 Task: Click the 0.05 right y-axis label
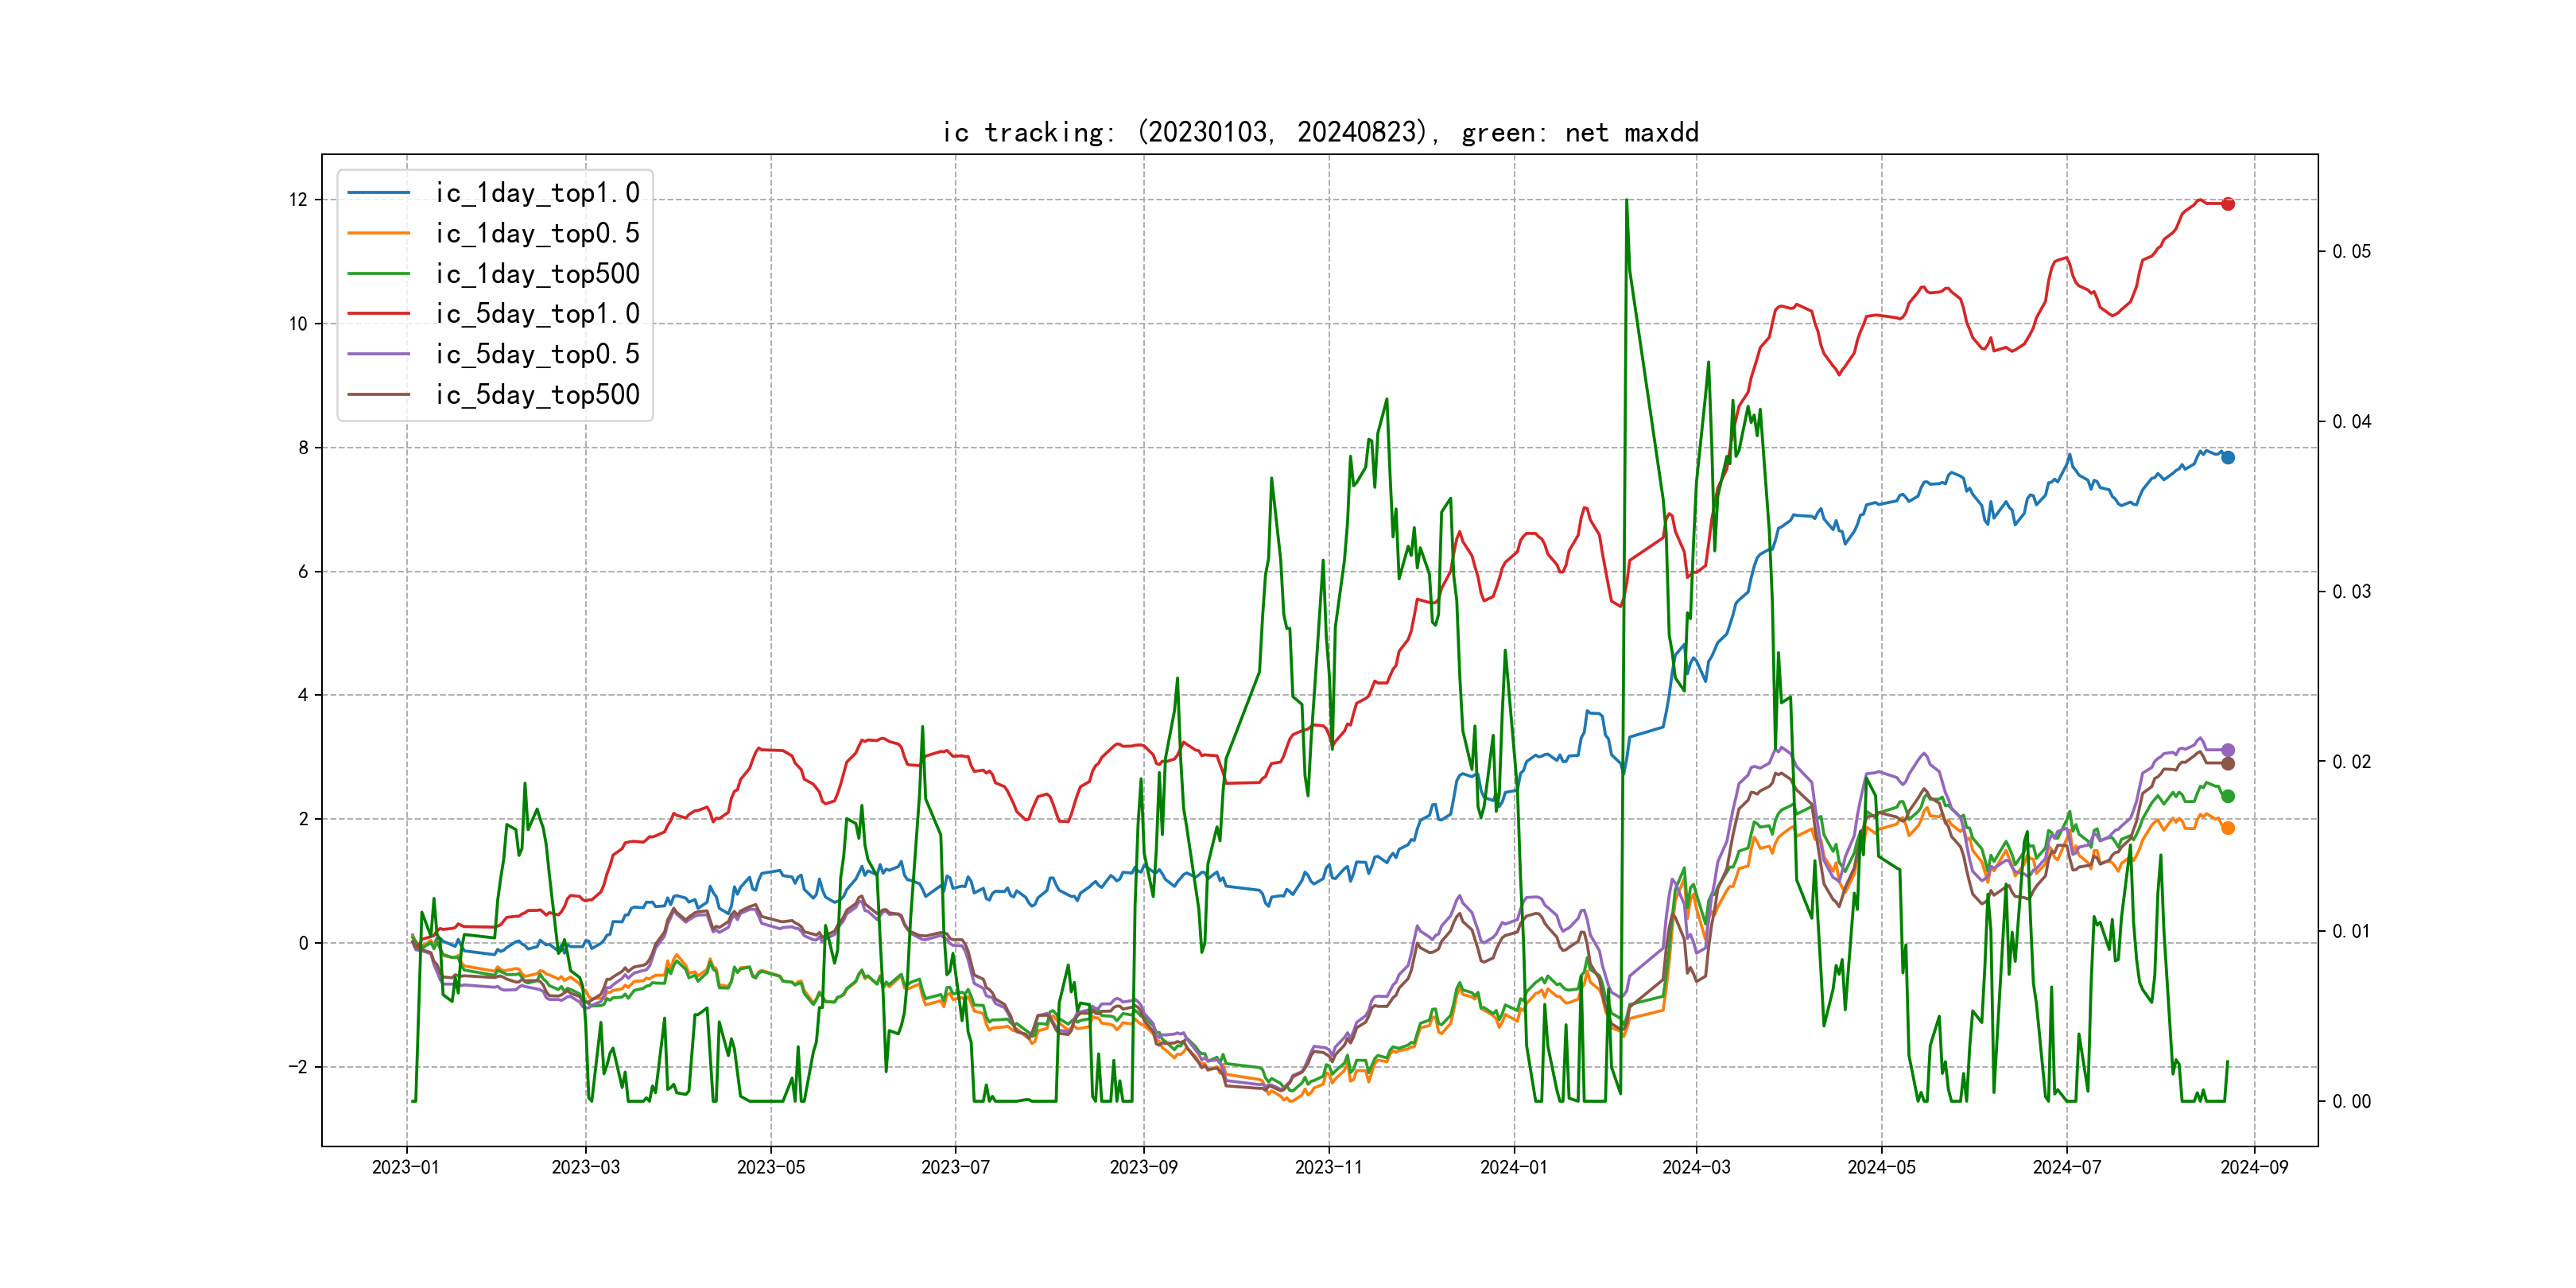pyautogui.click(x=2351, y=251)
